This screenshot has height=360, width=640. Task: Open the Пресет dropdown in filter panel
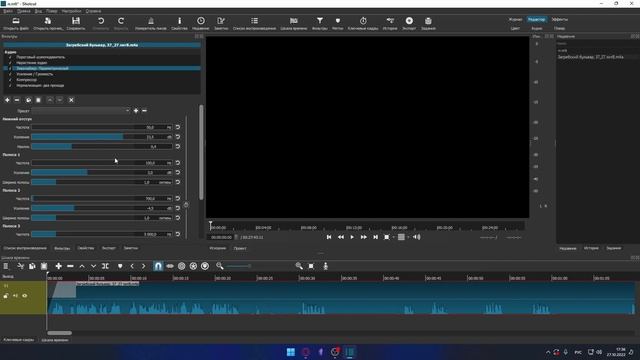tap(81, 111)
